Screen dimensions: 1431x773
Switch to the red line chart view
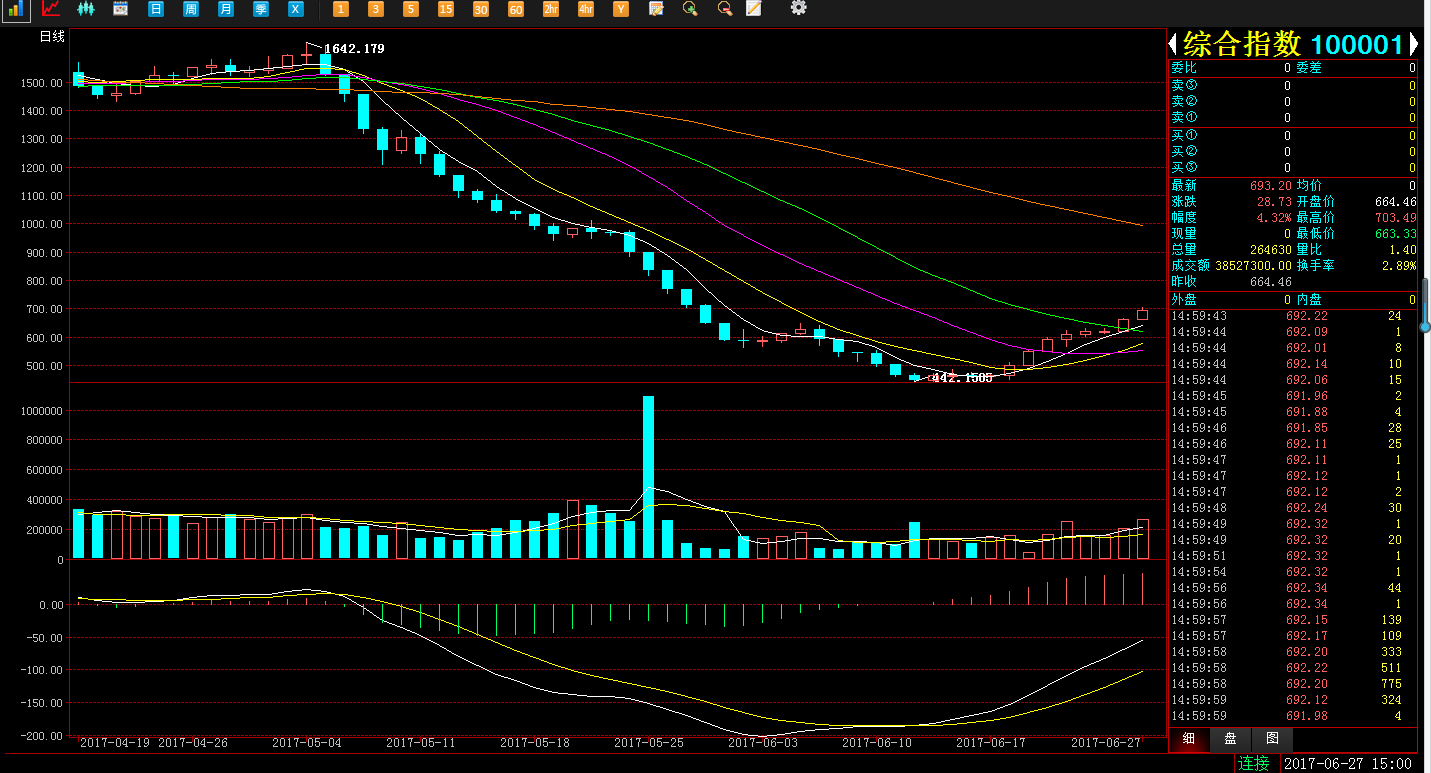(50, 9)
